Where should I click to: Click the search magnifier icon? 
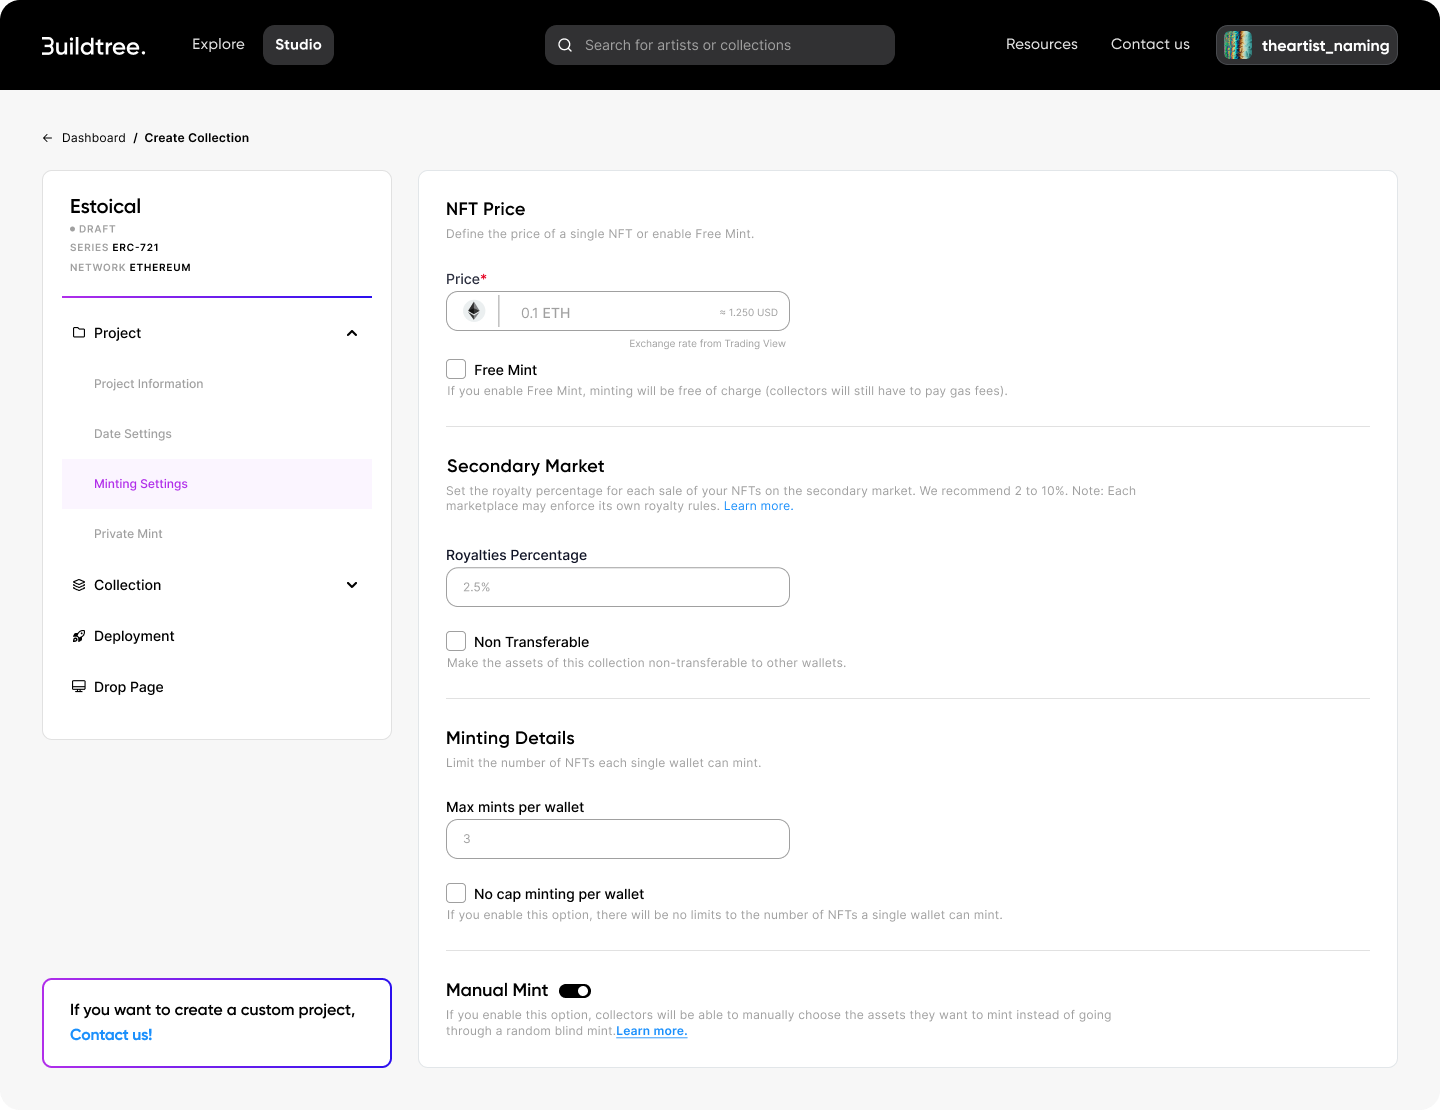pyautogui.click(x=565, y=45)
